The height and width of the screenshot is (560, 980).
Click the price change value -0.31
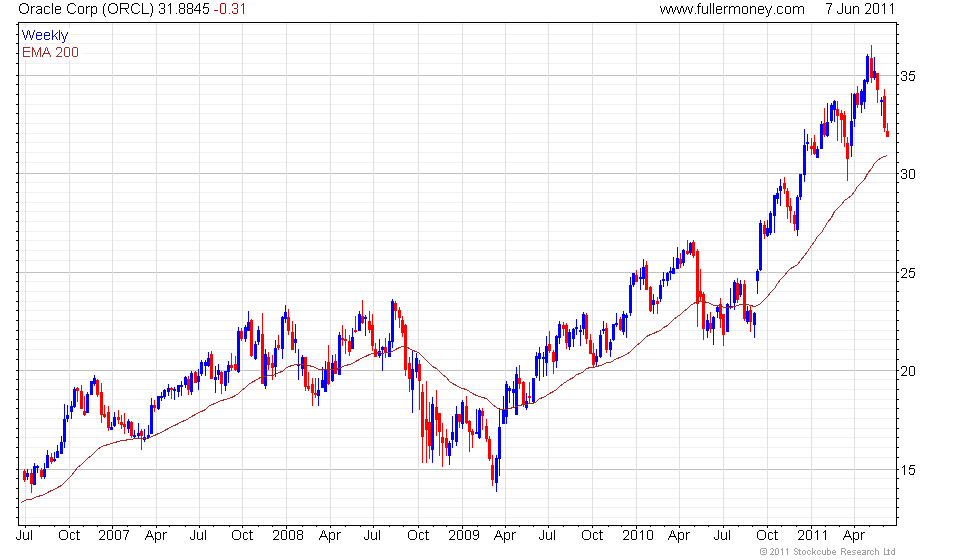pyautogui.click(x=230, y=9)
